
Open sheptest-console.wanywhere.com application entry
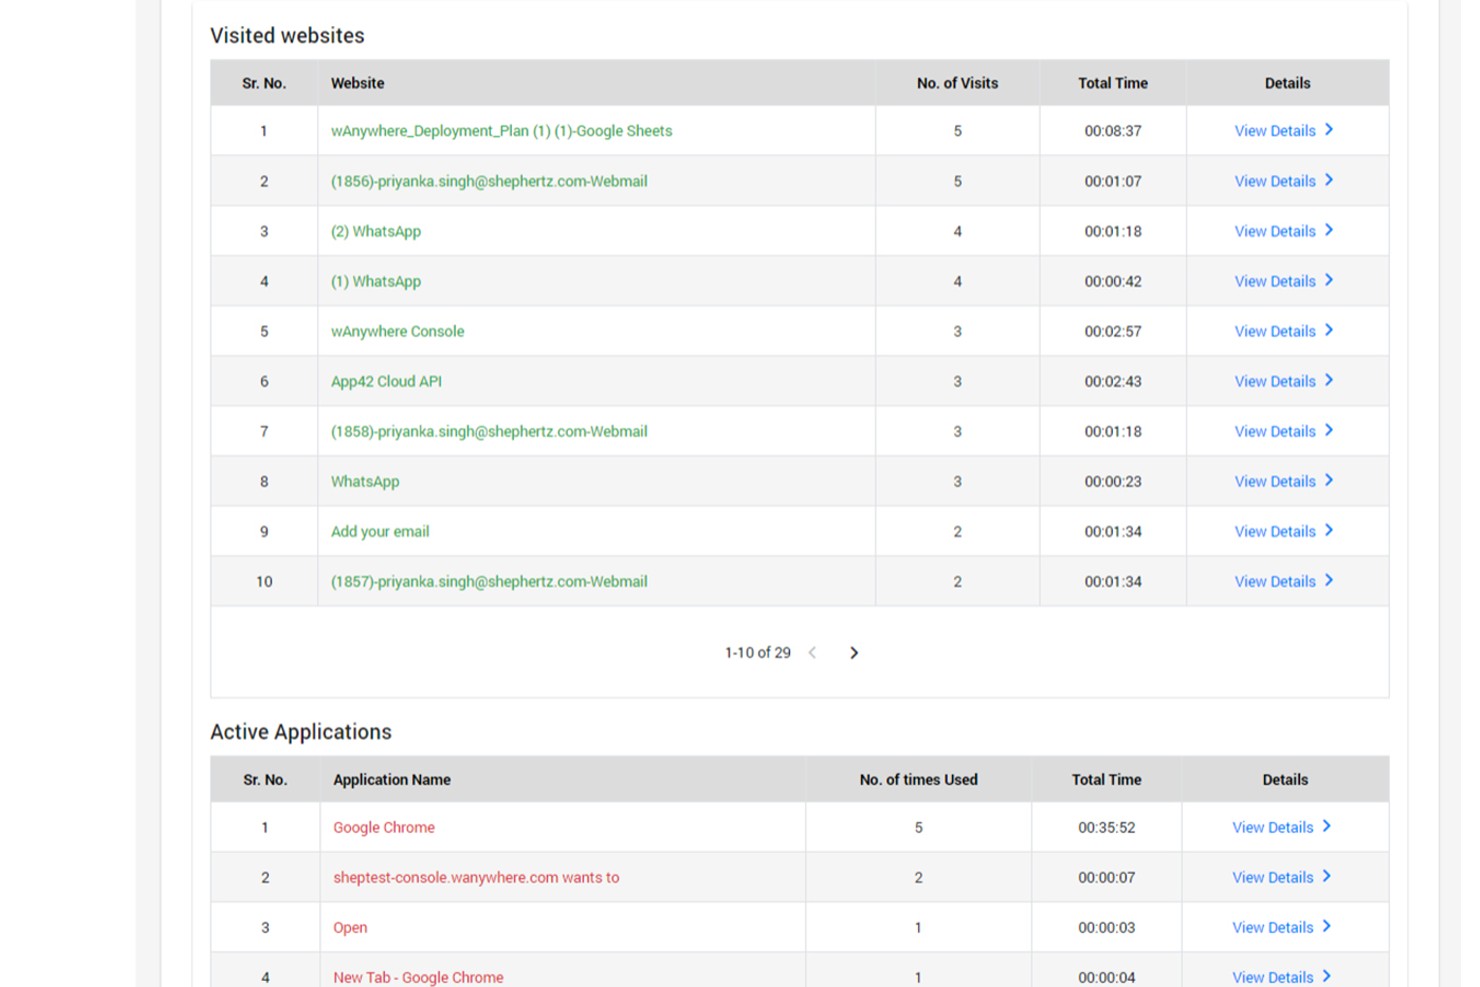(476, 877)
